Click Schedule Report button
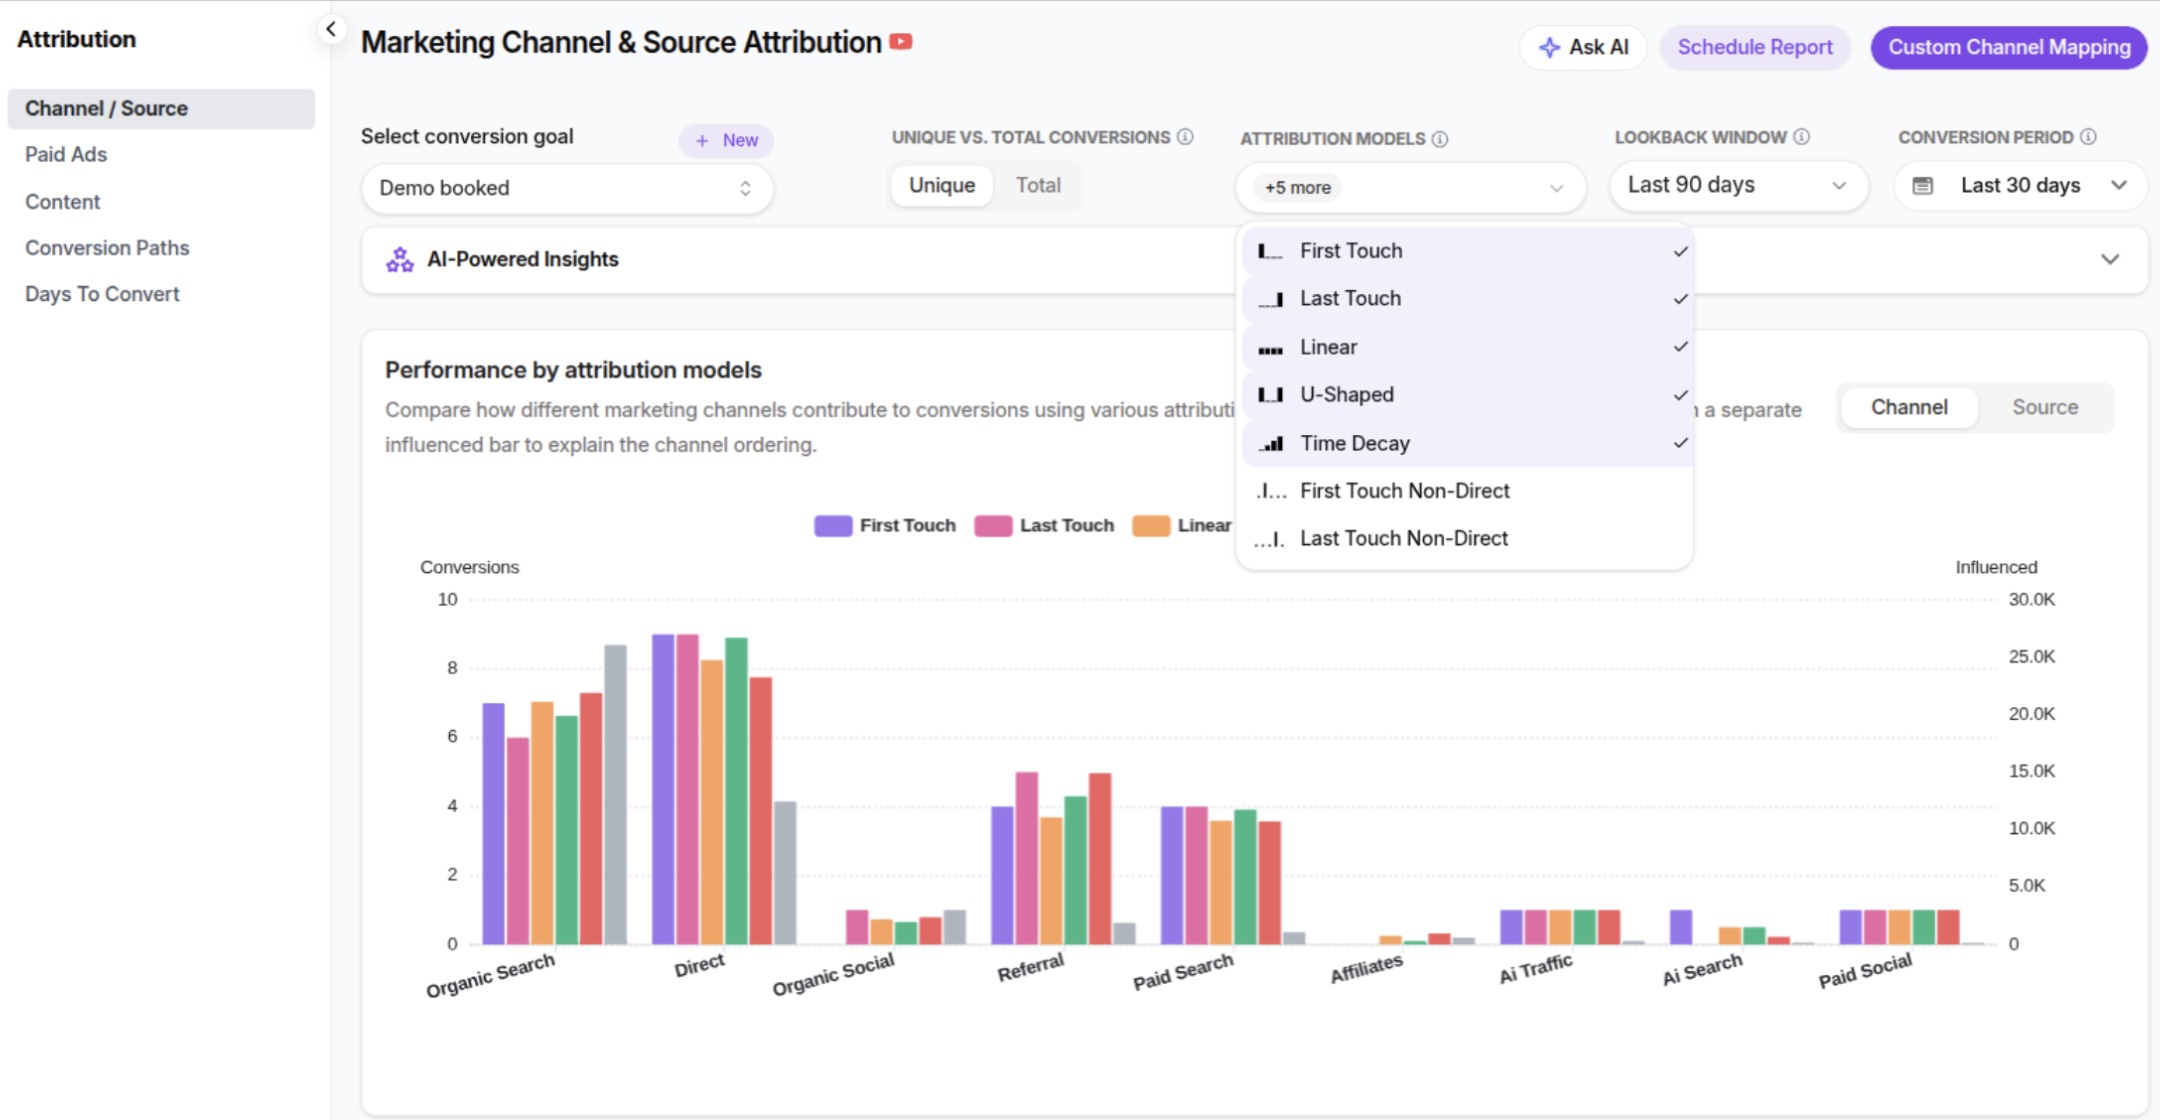This screenshot has width=2160, height=1120. pos(1755,47)
